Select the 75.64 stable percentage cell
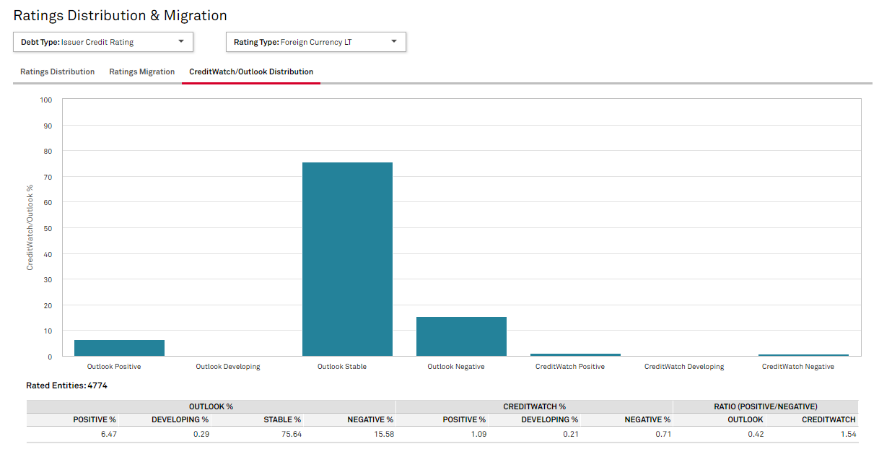Viewport: 879px width, 449px height. (x=288, y=434)
